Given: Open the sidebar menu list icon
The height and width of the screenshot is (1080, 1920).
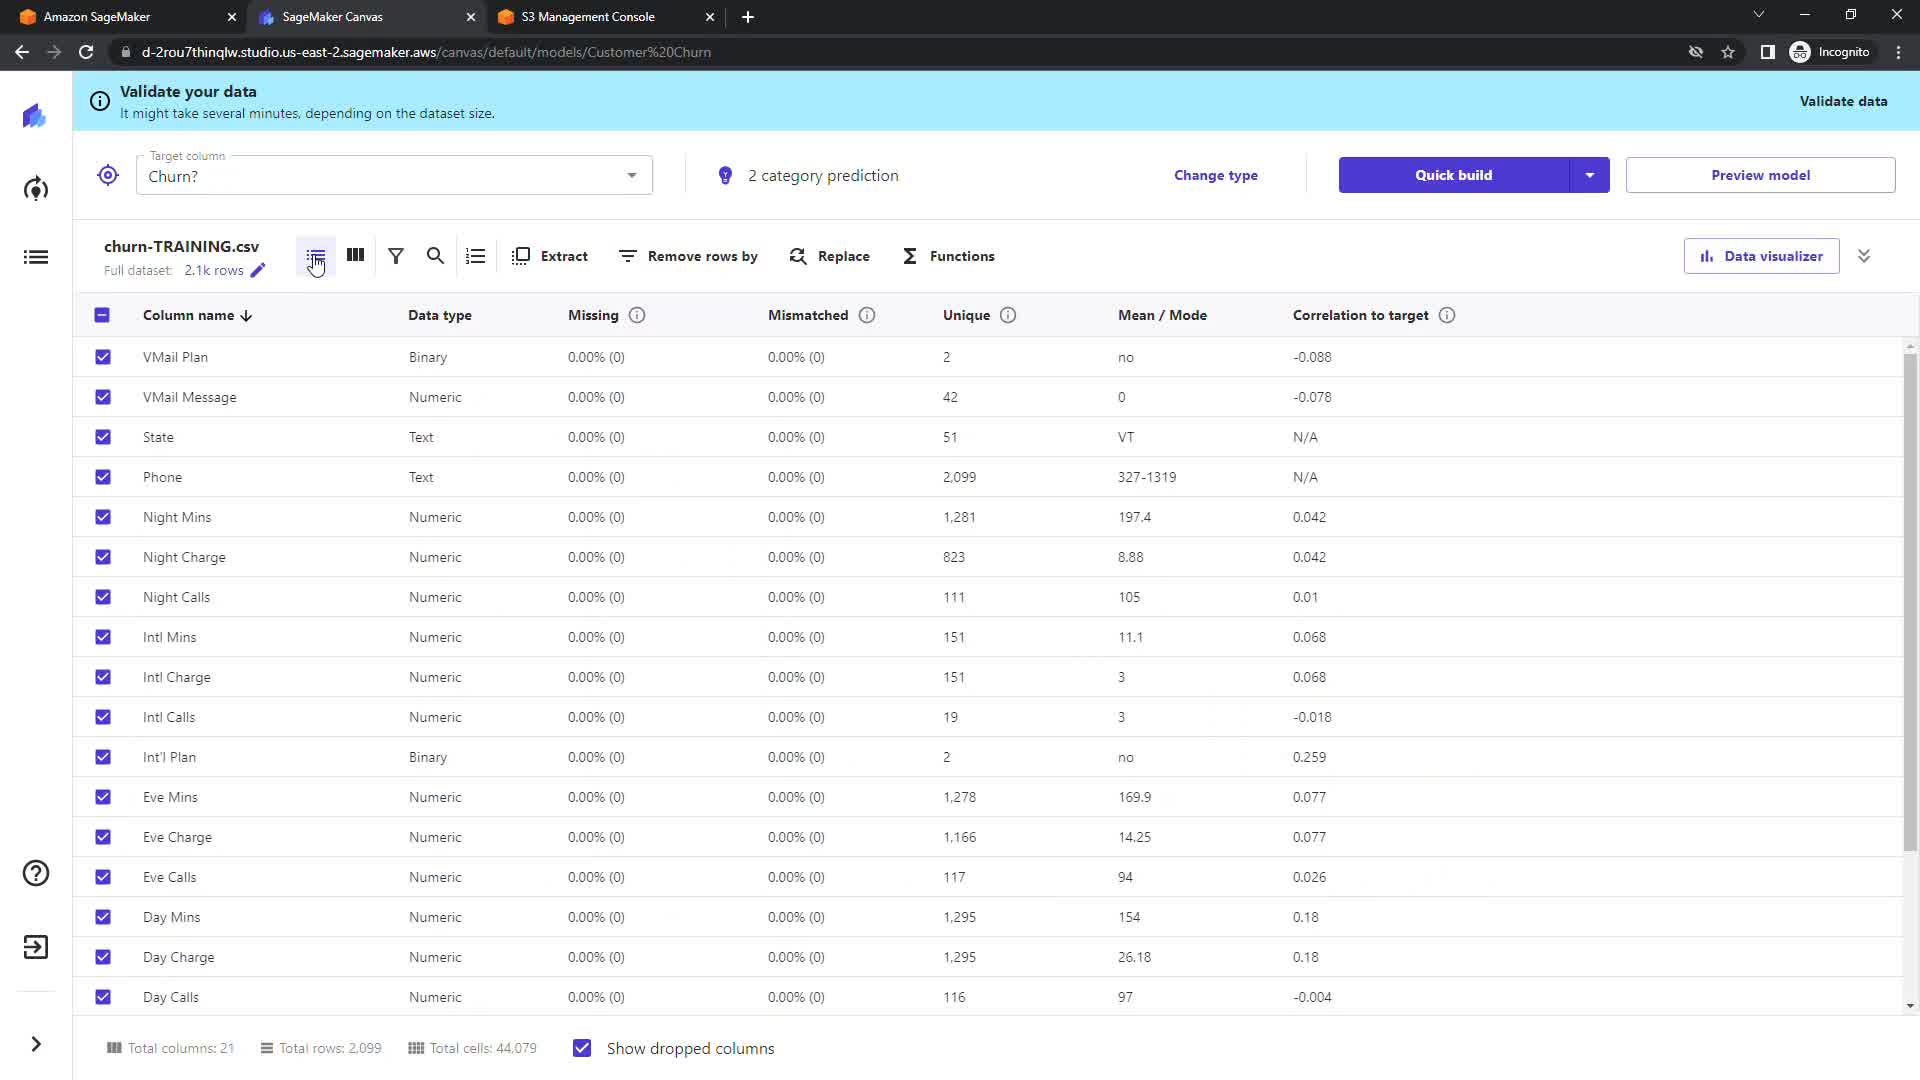Looking at the screenshot, I should pyautogui.click(x=36, y=257).
